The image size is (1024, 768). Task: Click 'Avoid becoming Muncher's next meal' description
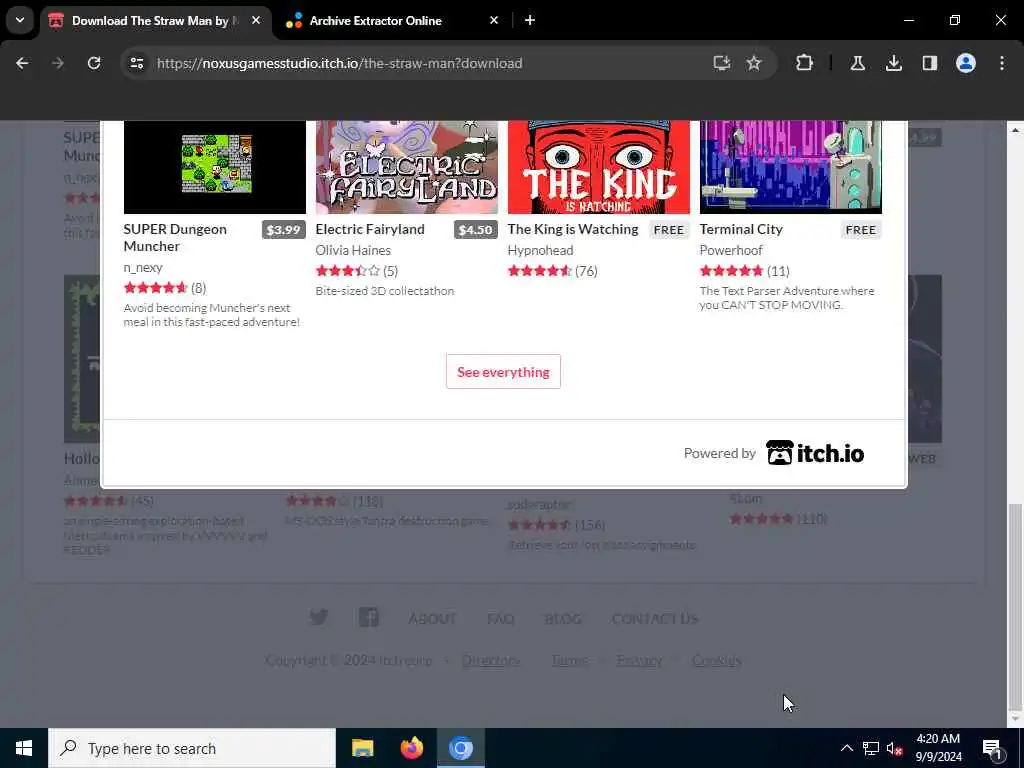tap(212, 315)
